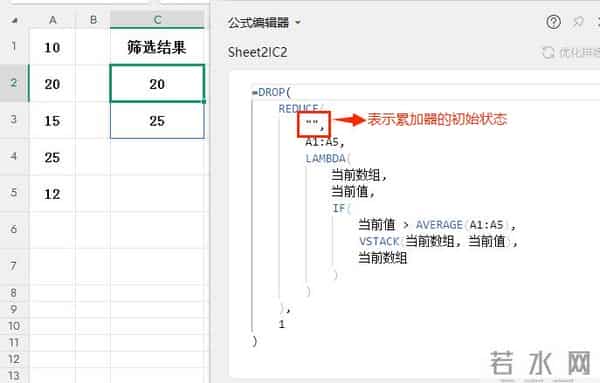The height and width of the screenshot is (383, 600).
Task: Click cell A5 containing 12
Action: point(52,194)
